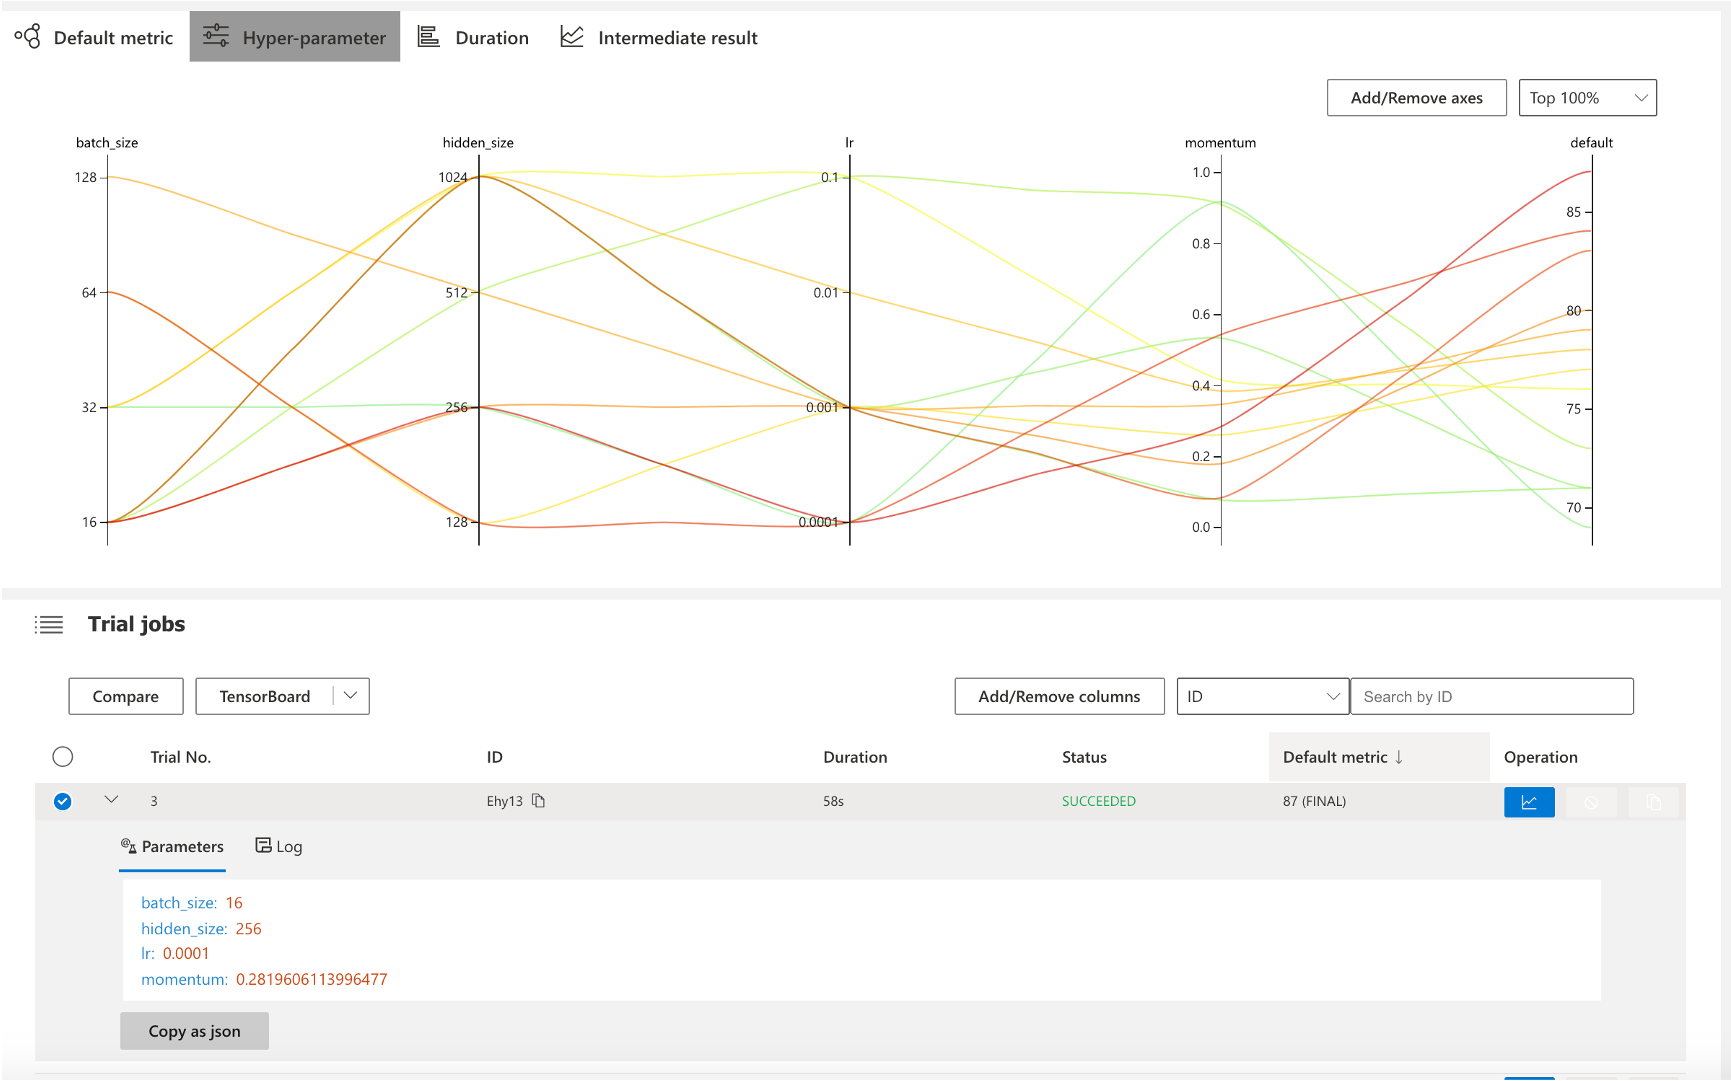
Task: Click the Add/Remove axes button
Action: (x=1416, y=98)
